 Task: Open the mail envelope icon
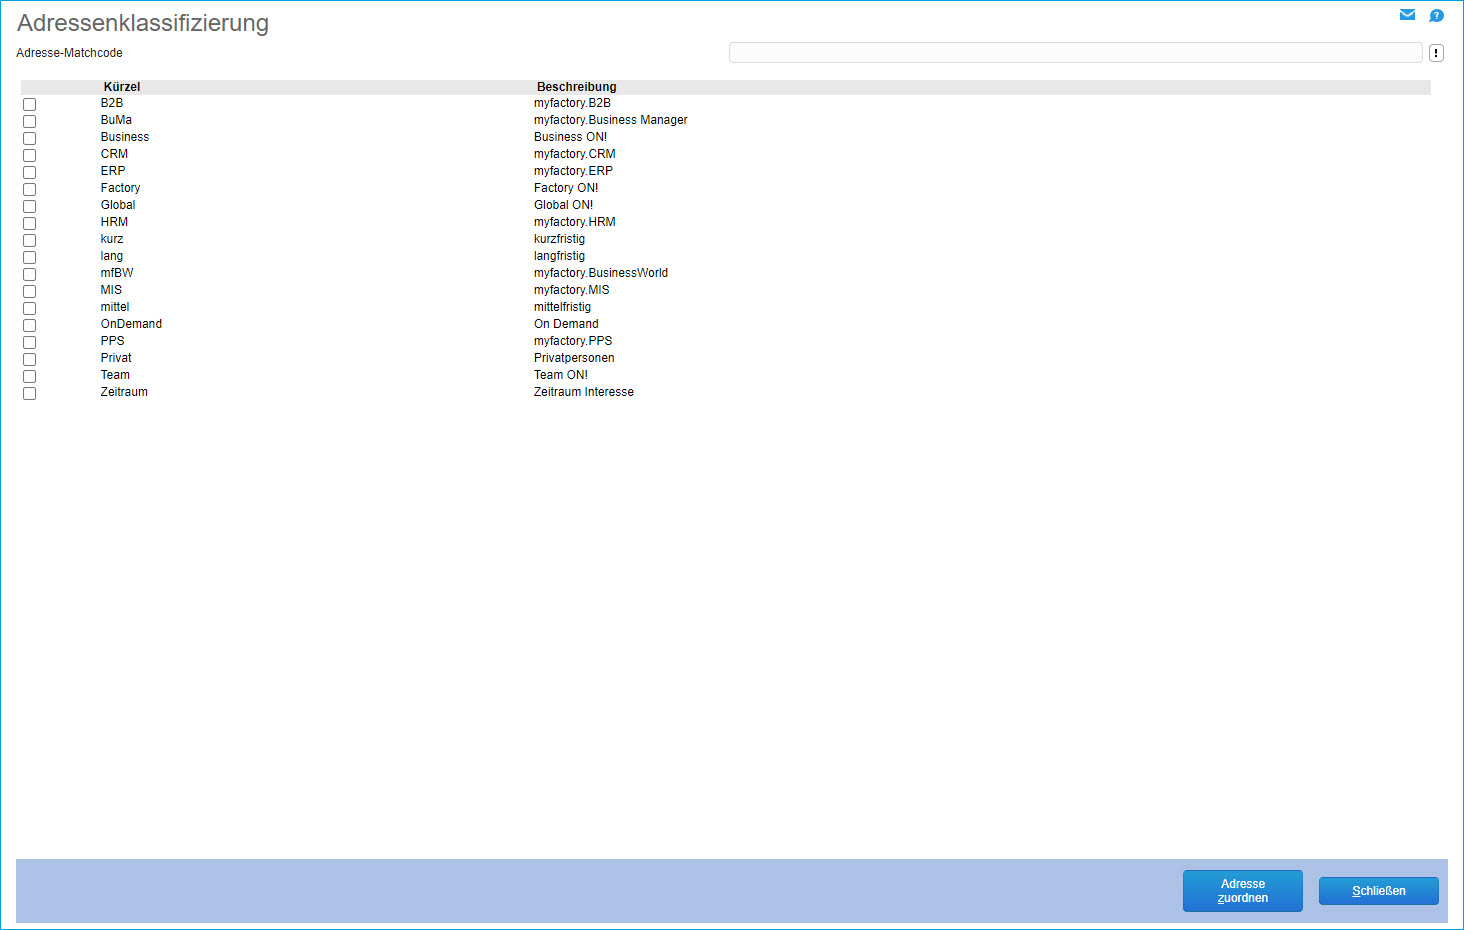click(x=1407, y=15)
